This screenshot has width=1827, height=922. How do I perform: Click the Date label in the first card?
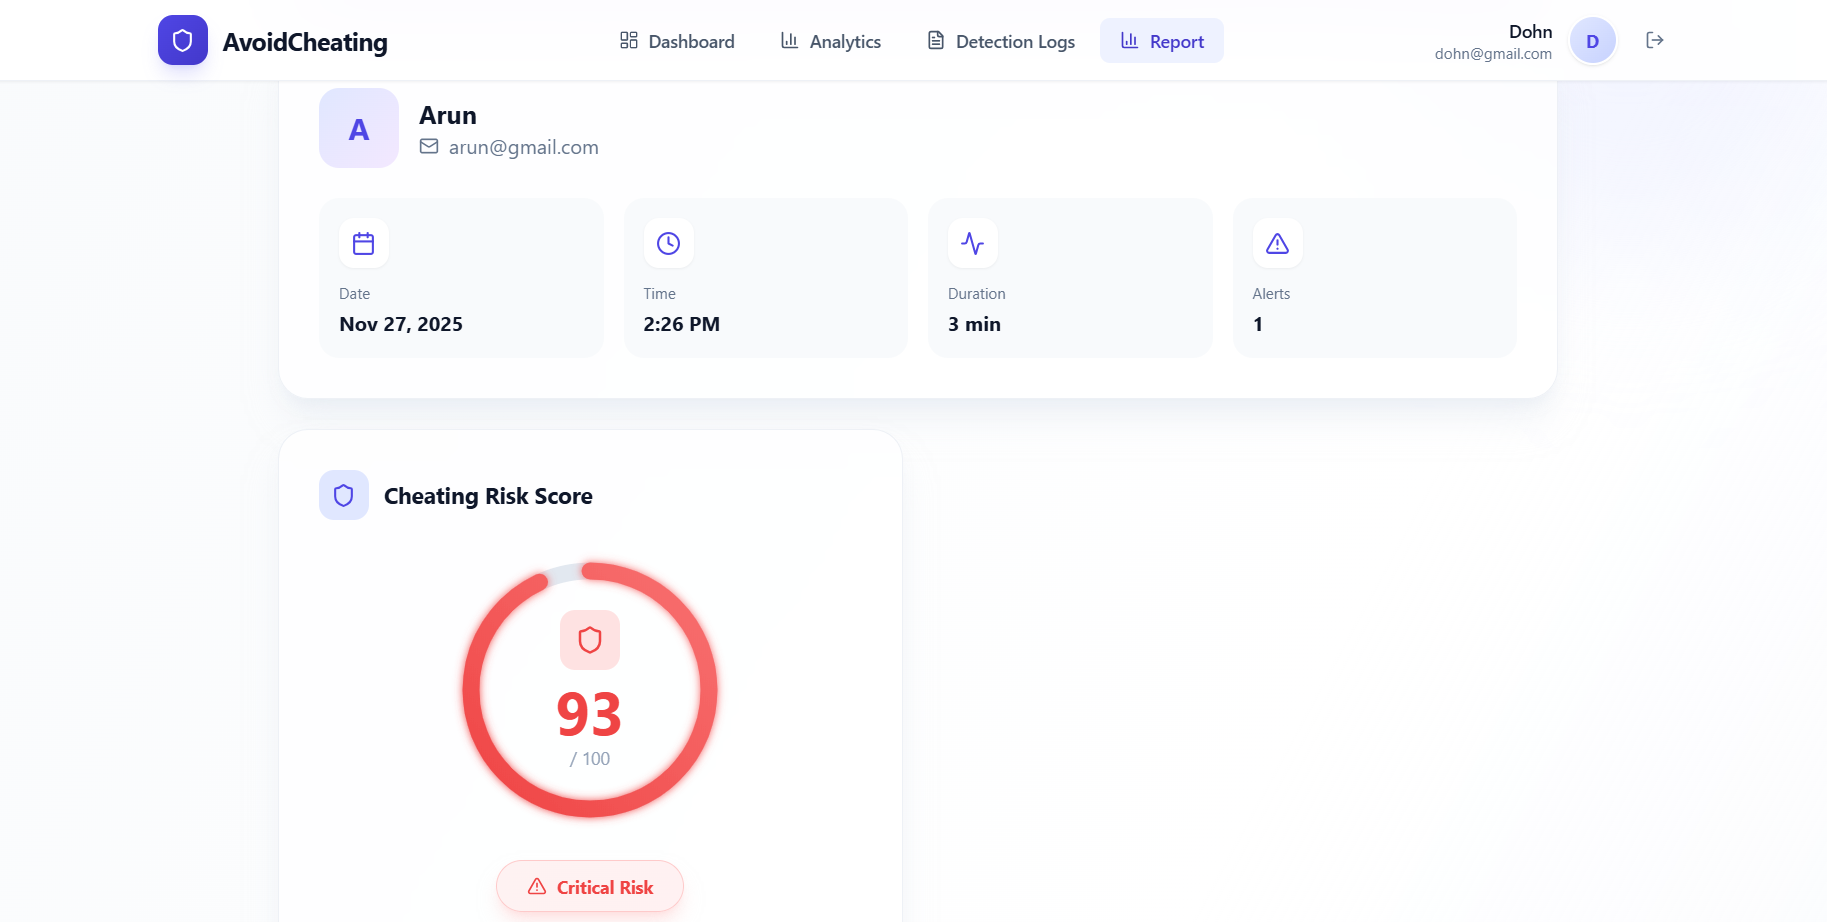(x=355, y=294)
